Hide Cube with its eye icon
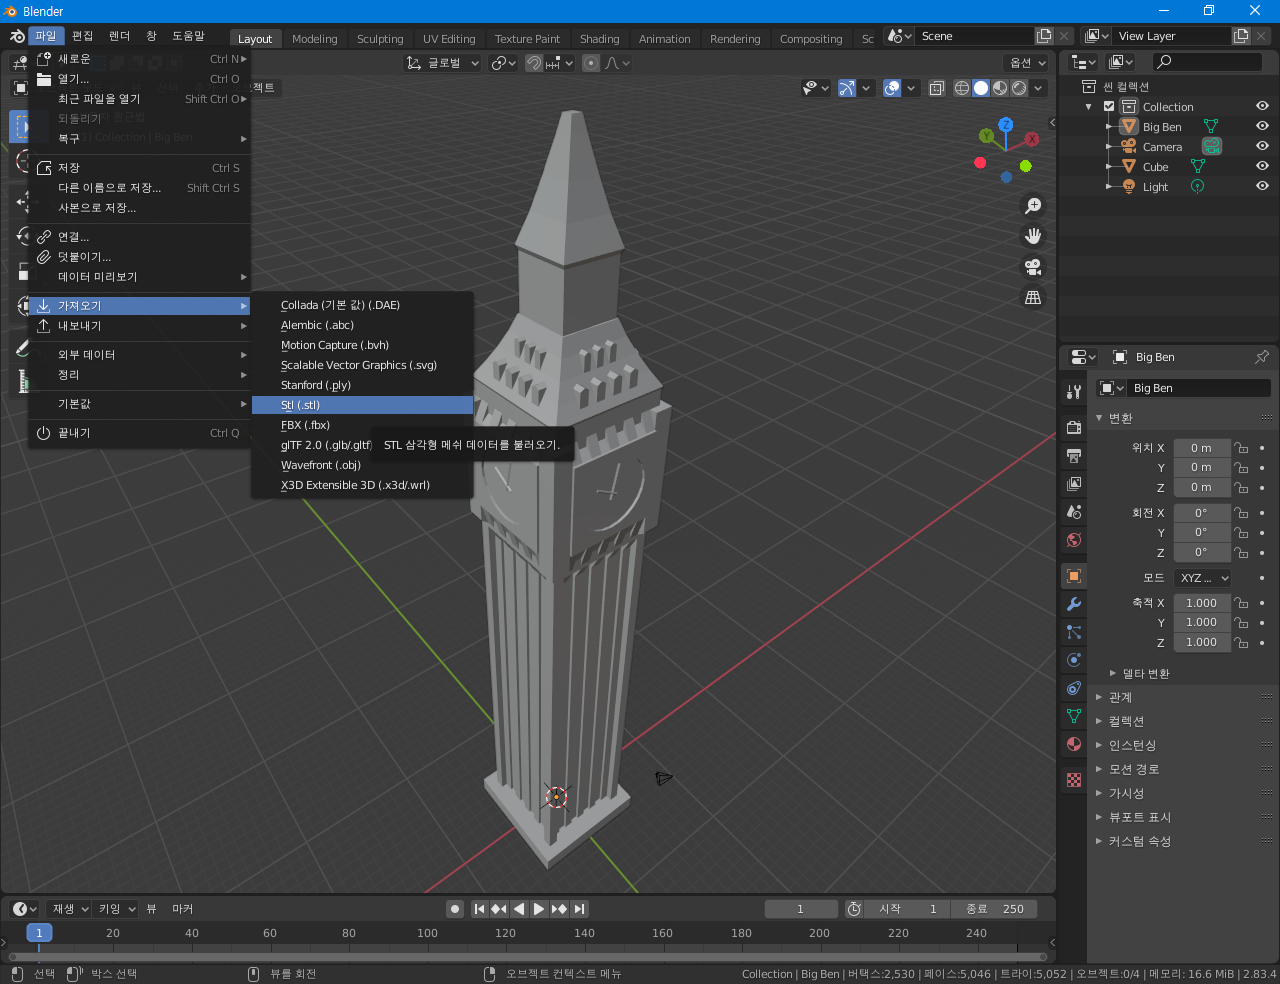This screenshot has height=984, width=1280. (x=1262, y=166)
